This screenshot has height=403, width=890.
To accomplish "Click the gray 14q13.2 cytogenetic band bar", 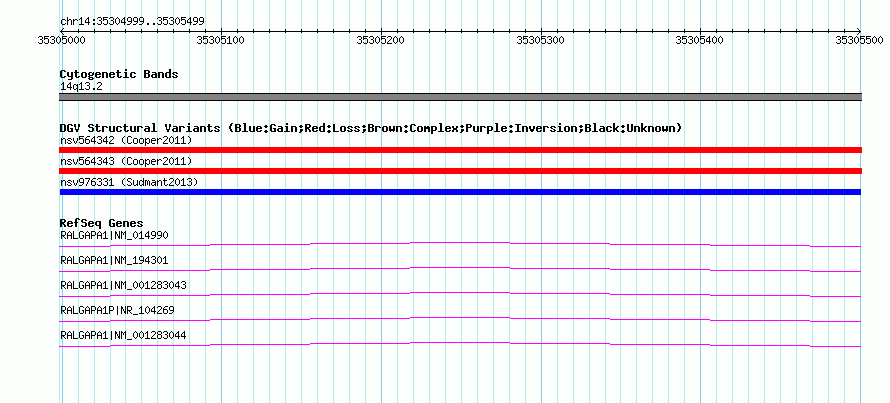I will point(461,97).
